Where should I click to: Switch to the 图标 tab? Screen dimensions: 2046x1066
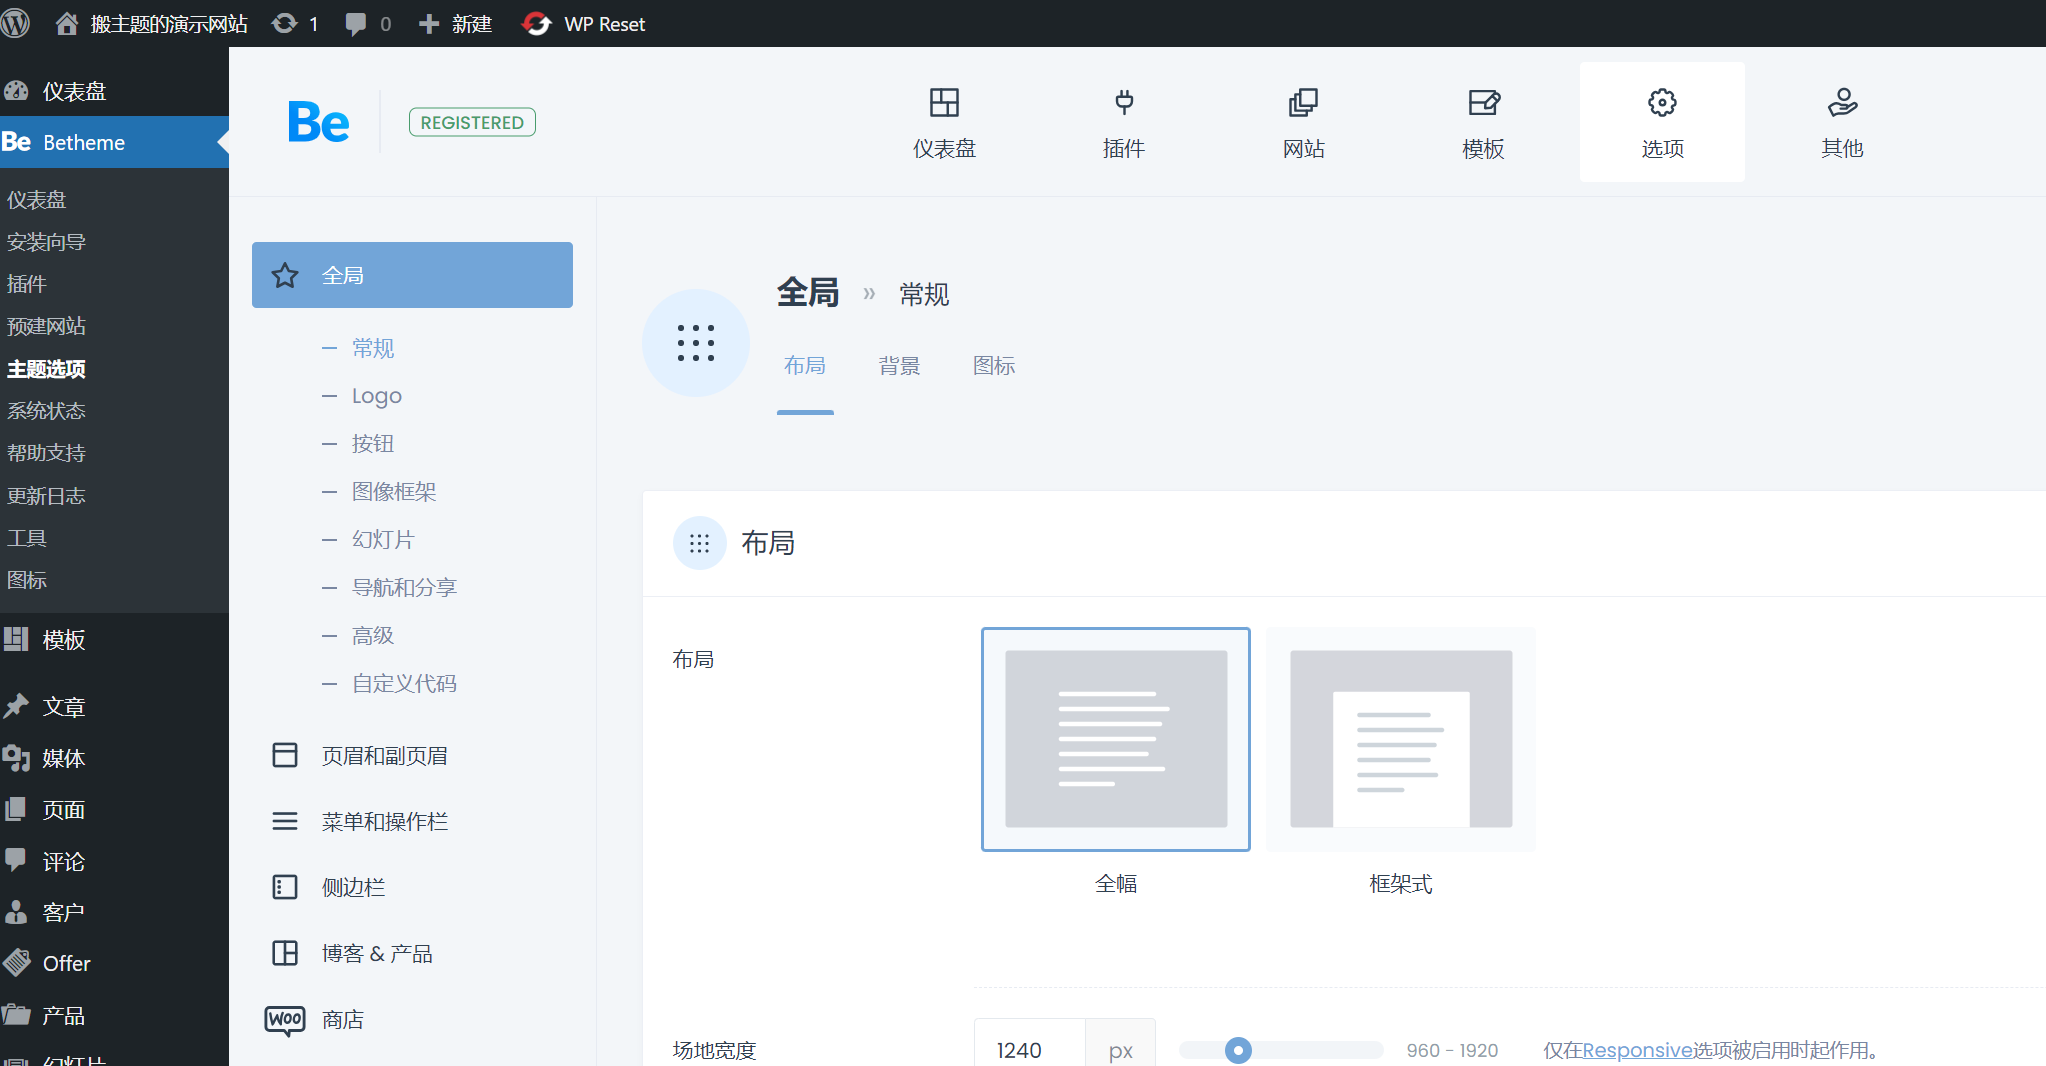click(x=994, y=366)
